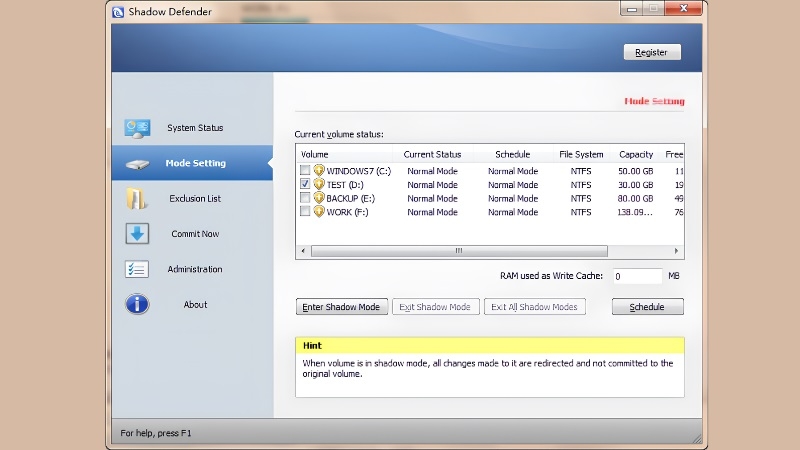Sort by the Current Status column header
Viewport: 800px width, 450px height.
[x=433, y=154]
